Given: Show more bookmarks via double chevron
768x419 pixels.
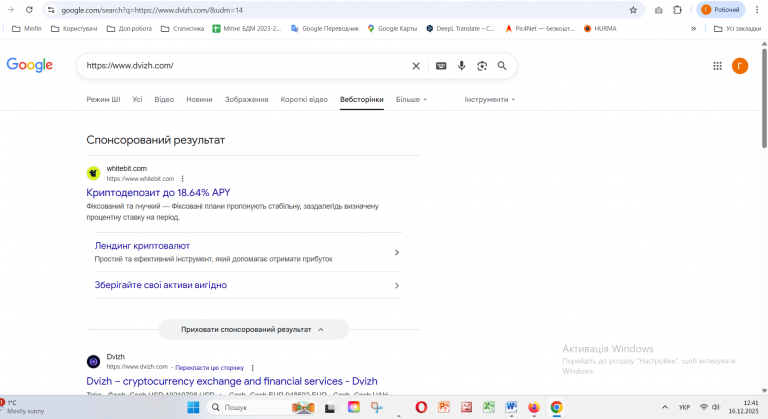Looking at the screenshot, I should point(694,28).
